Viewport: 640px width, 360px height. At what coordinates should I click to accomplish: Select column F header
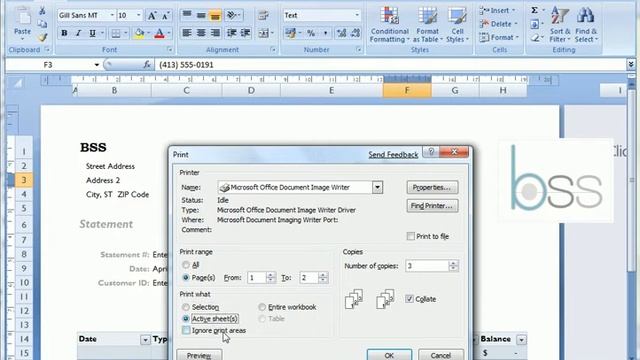407,90
